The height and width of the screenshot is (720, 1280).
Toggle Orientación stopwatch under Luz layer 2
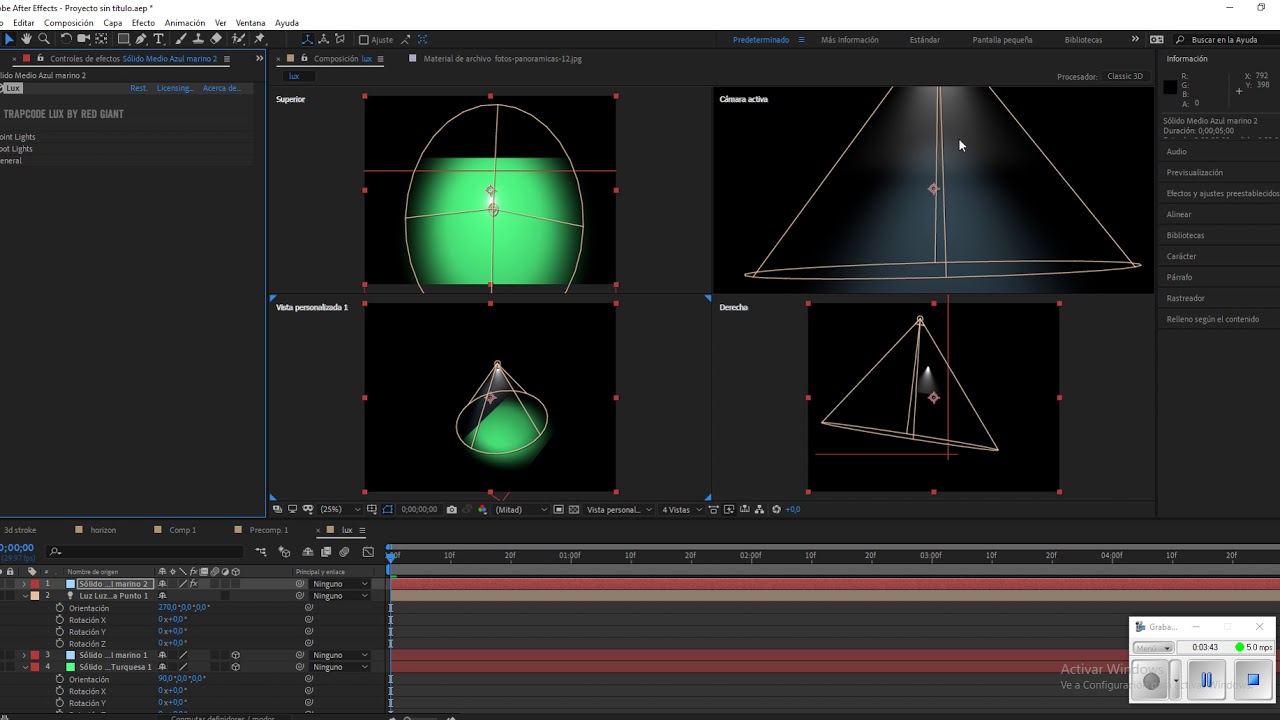pos(60,608)
